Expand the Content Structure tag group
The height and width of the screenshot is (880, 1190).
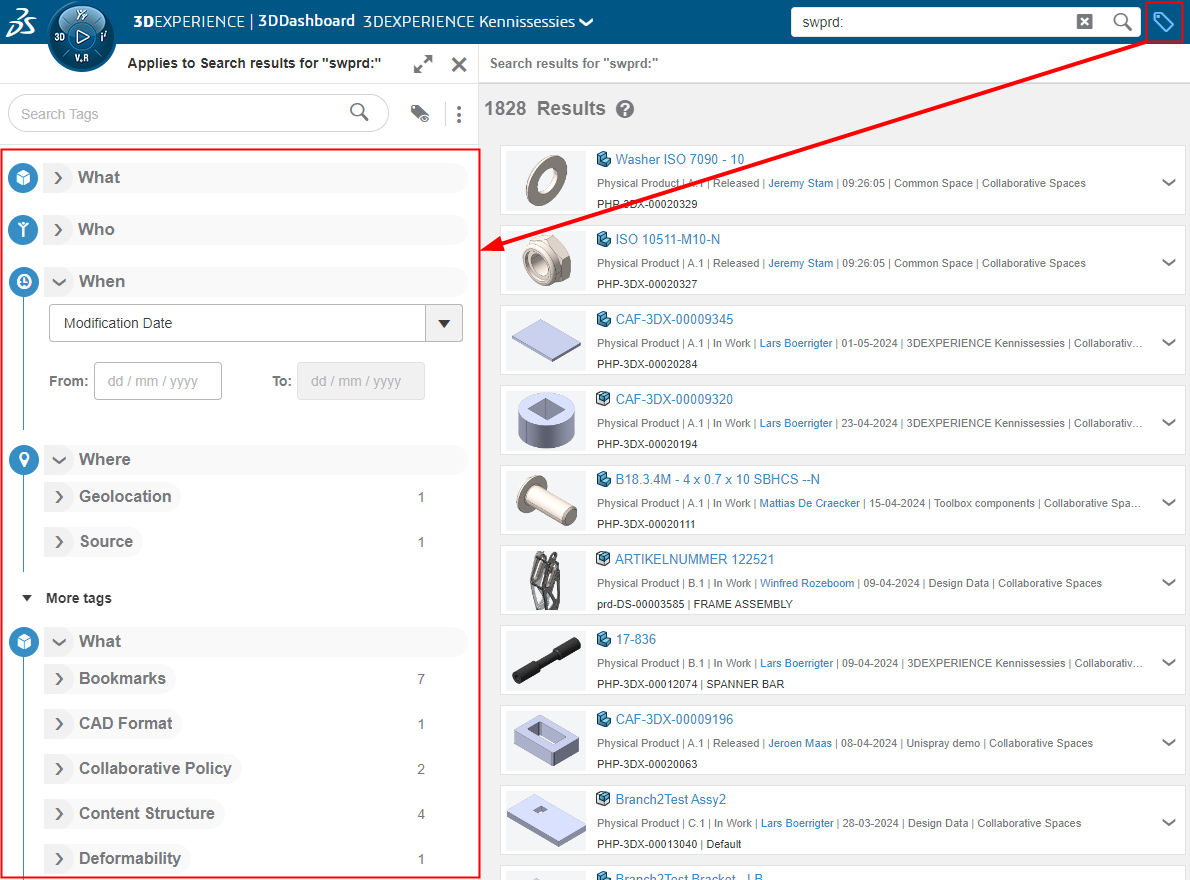point(59,814)
